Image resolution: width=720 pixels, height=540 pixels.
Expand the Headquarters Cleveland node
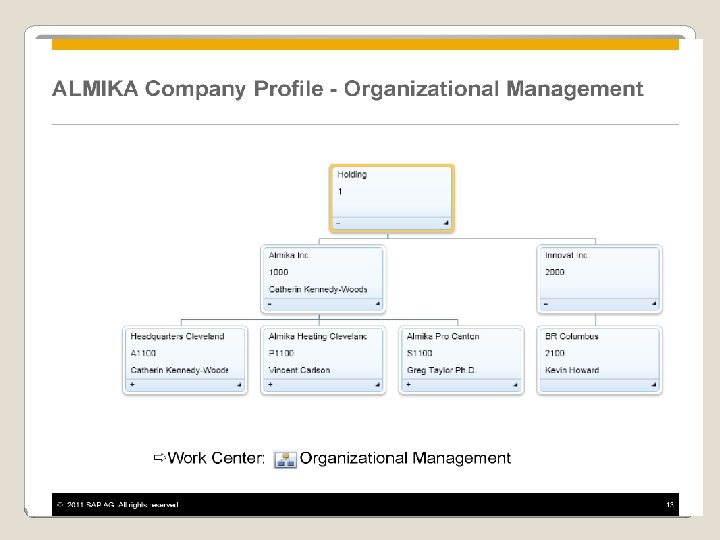(x=132, y=384)
